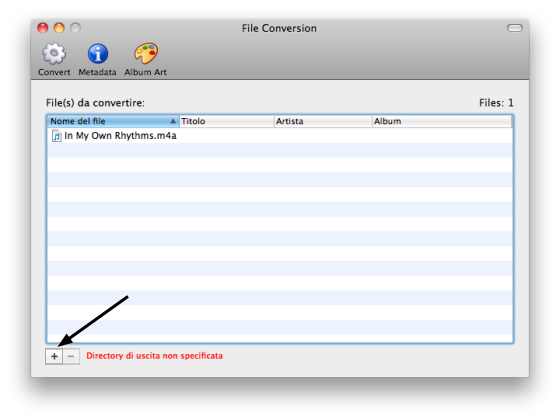Click the Metadata toolbar label
560x420 pixels.
[x=98, y=72]
